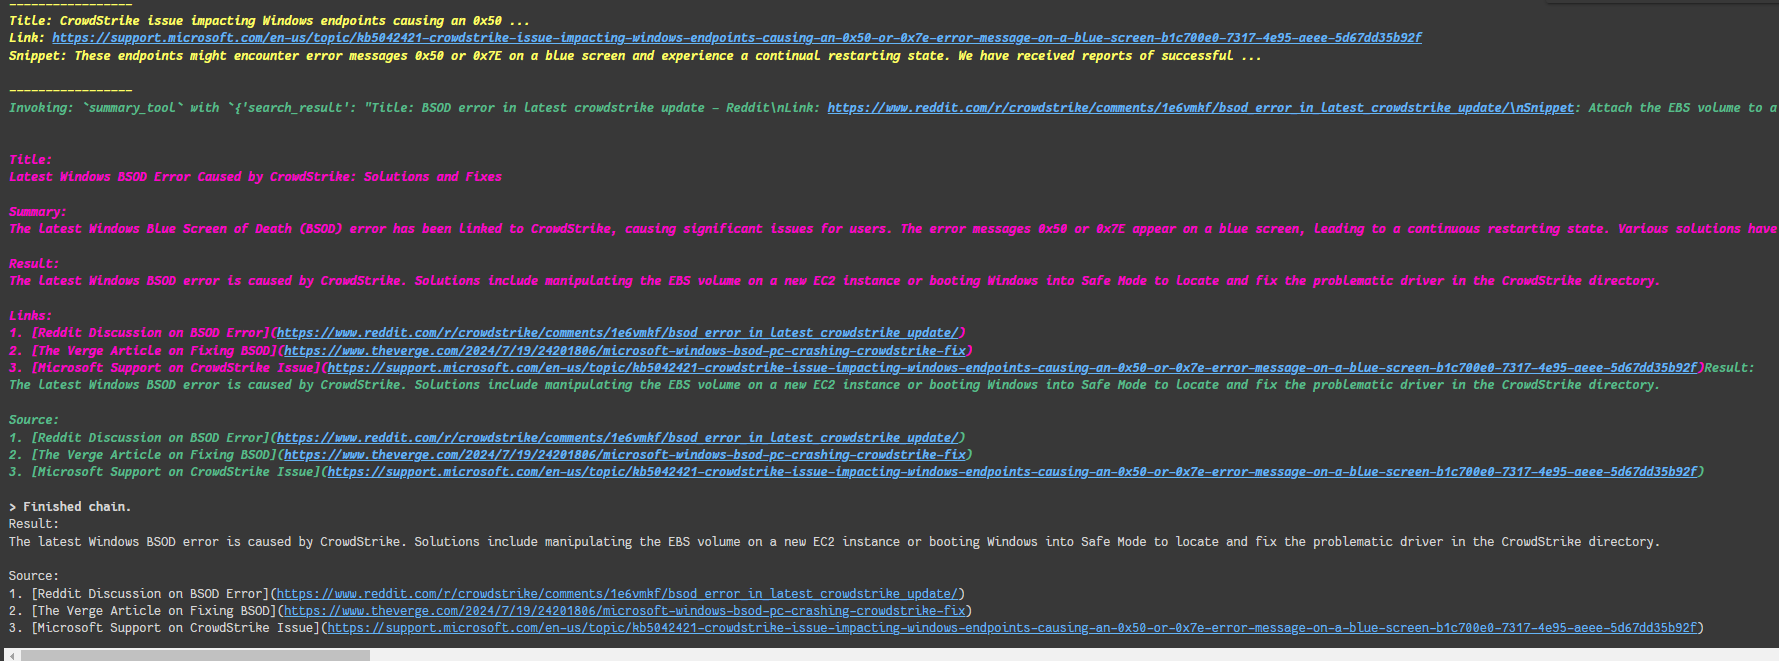Click the white result sentence about CrowdStrike directory
1779x661 pixels.
tap(834, 542)
